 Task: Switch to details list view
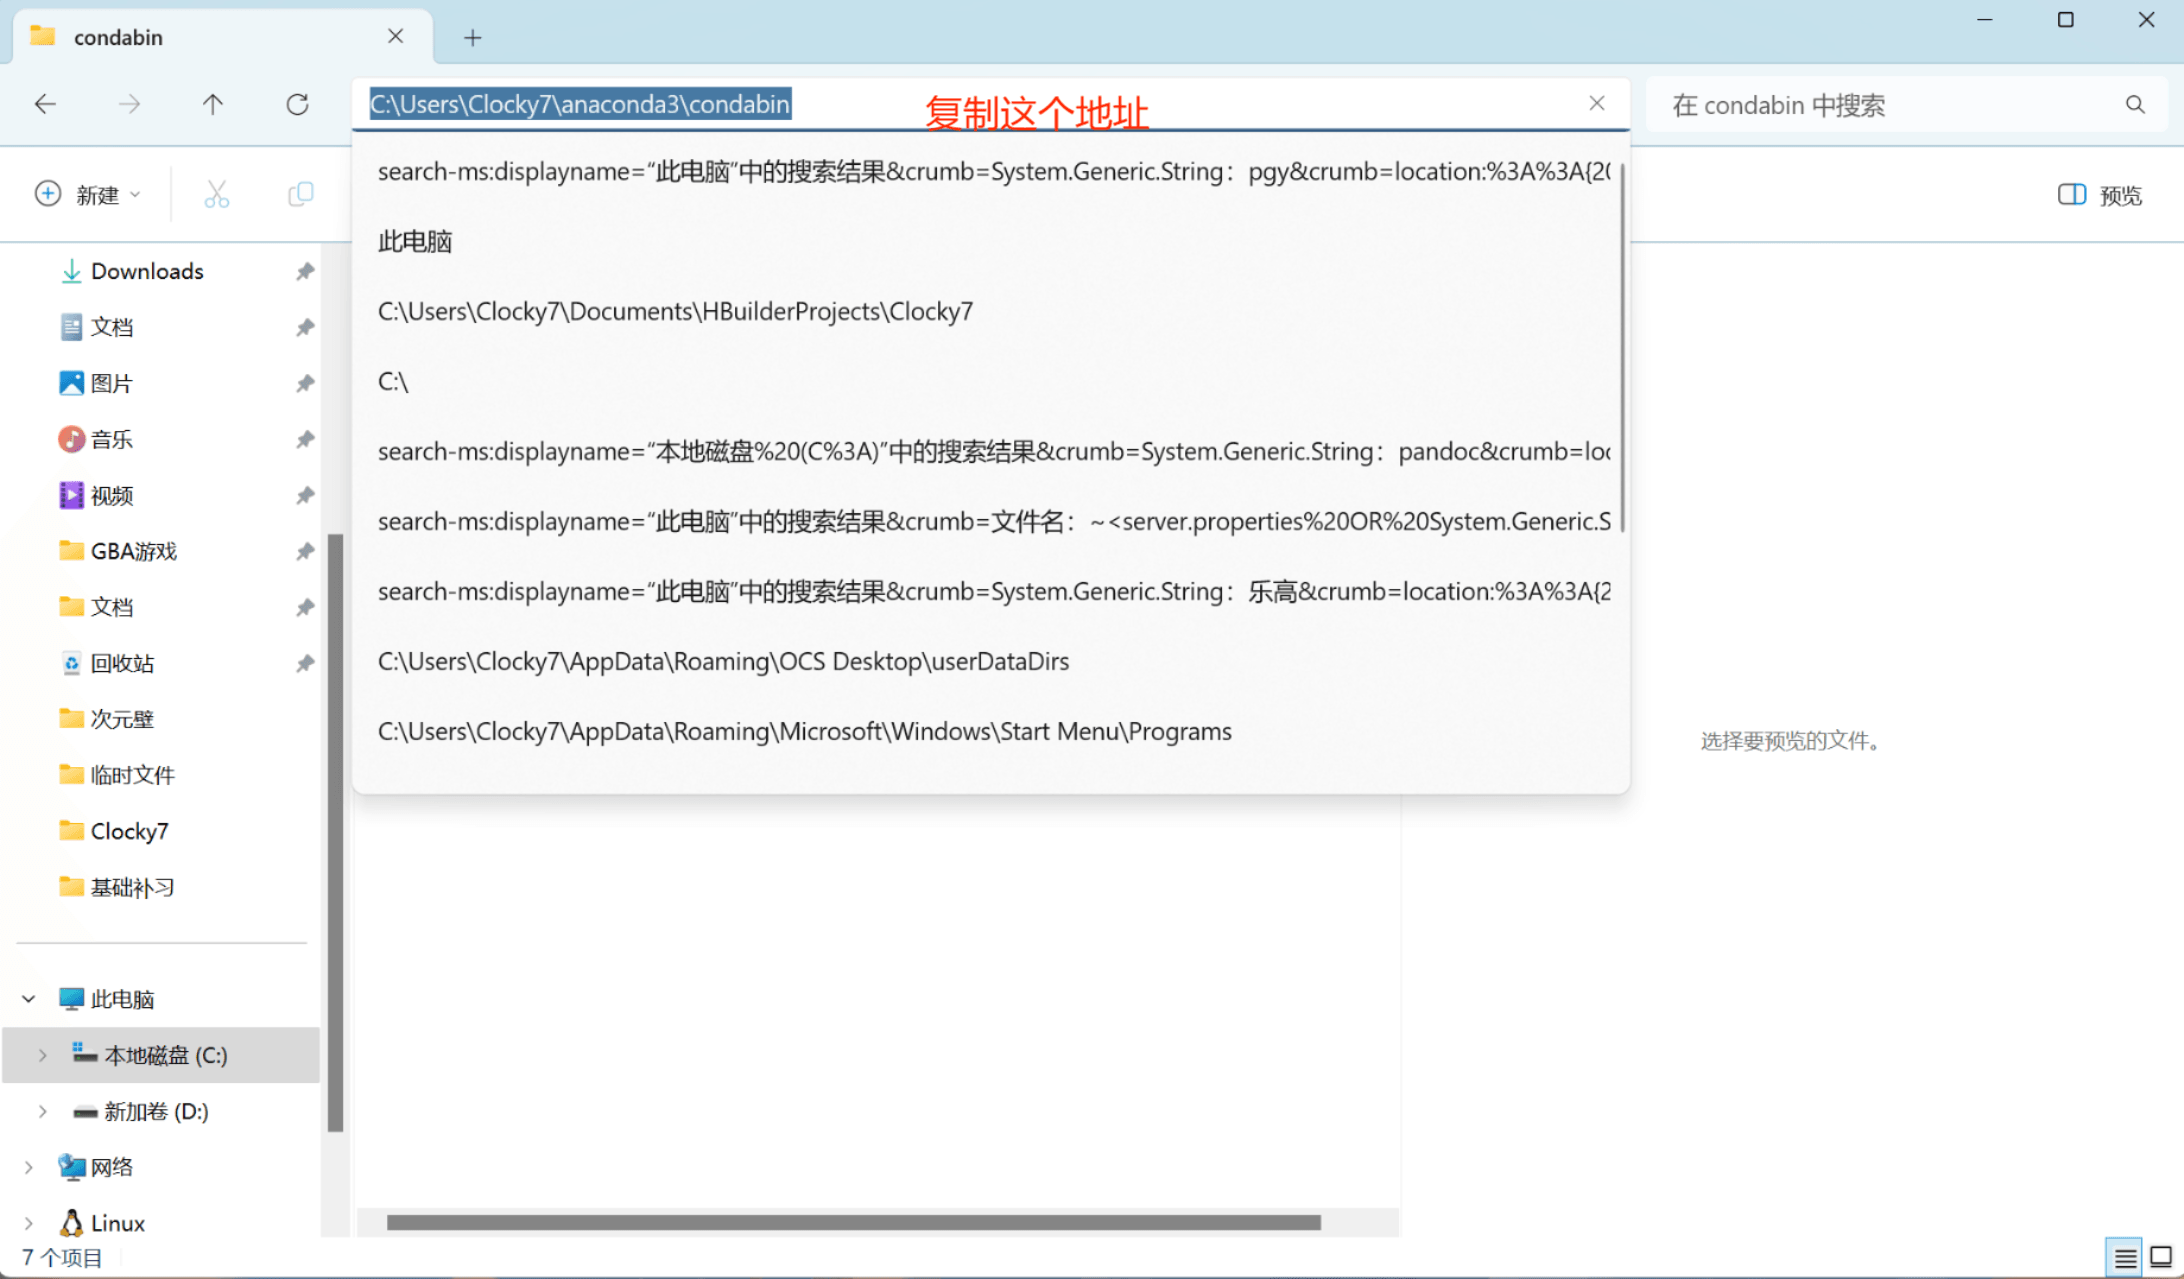point(2125,1257)
